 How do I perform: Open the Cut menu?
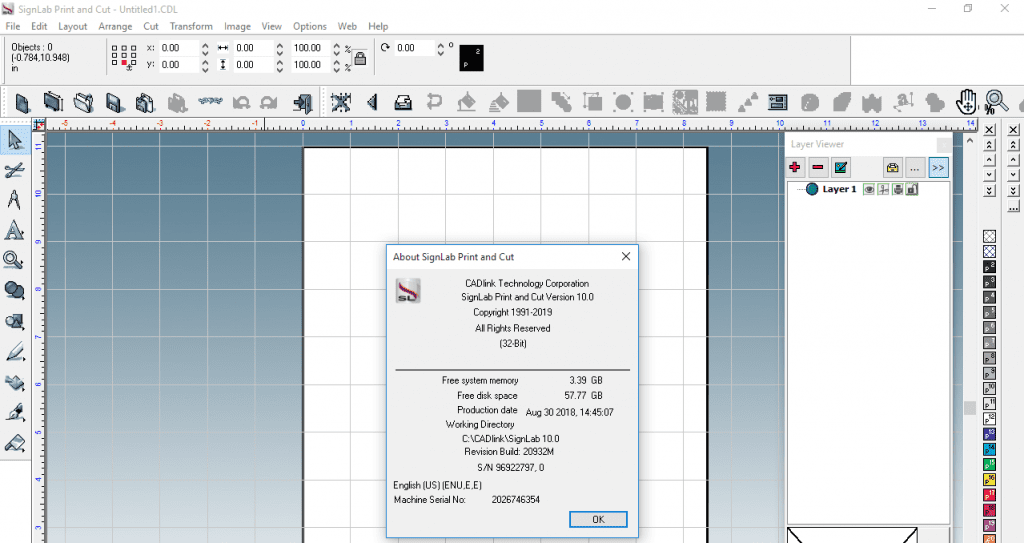click(x=151, y=26)
